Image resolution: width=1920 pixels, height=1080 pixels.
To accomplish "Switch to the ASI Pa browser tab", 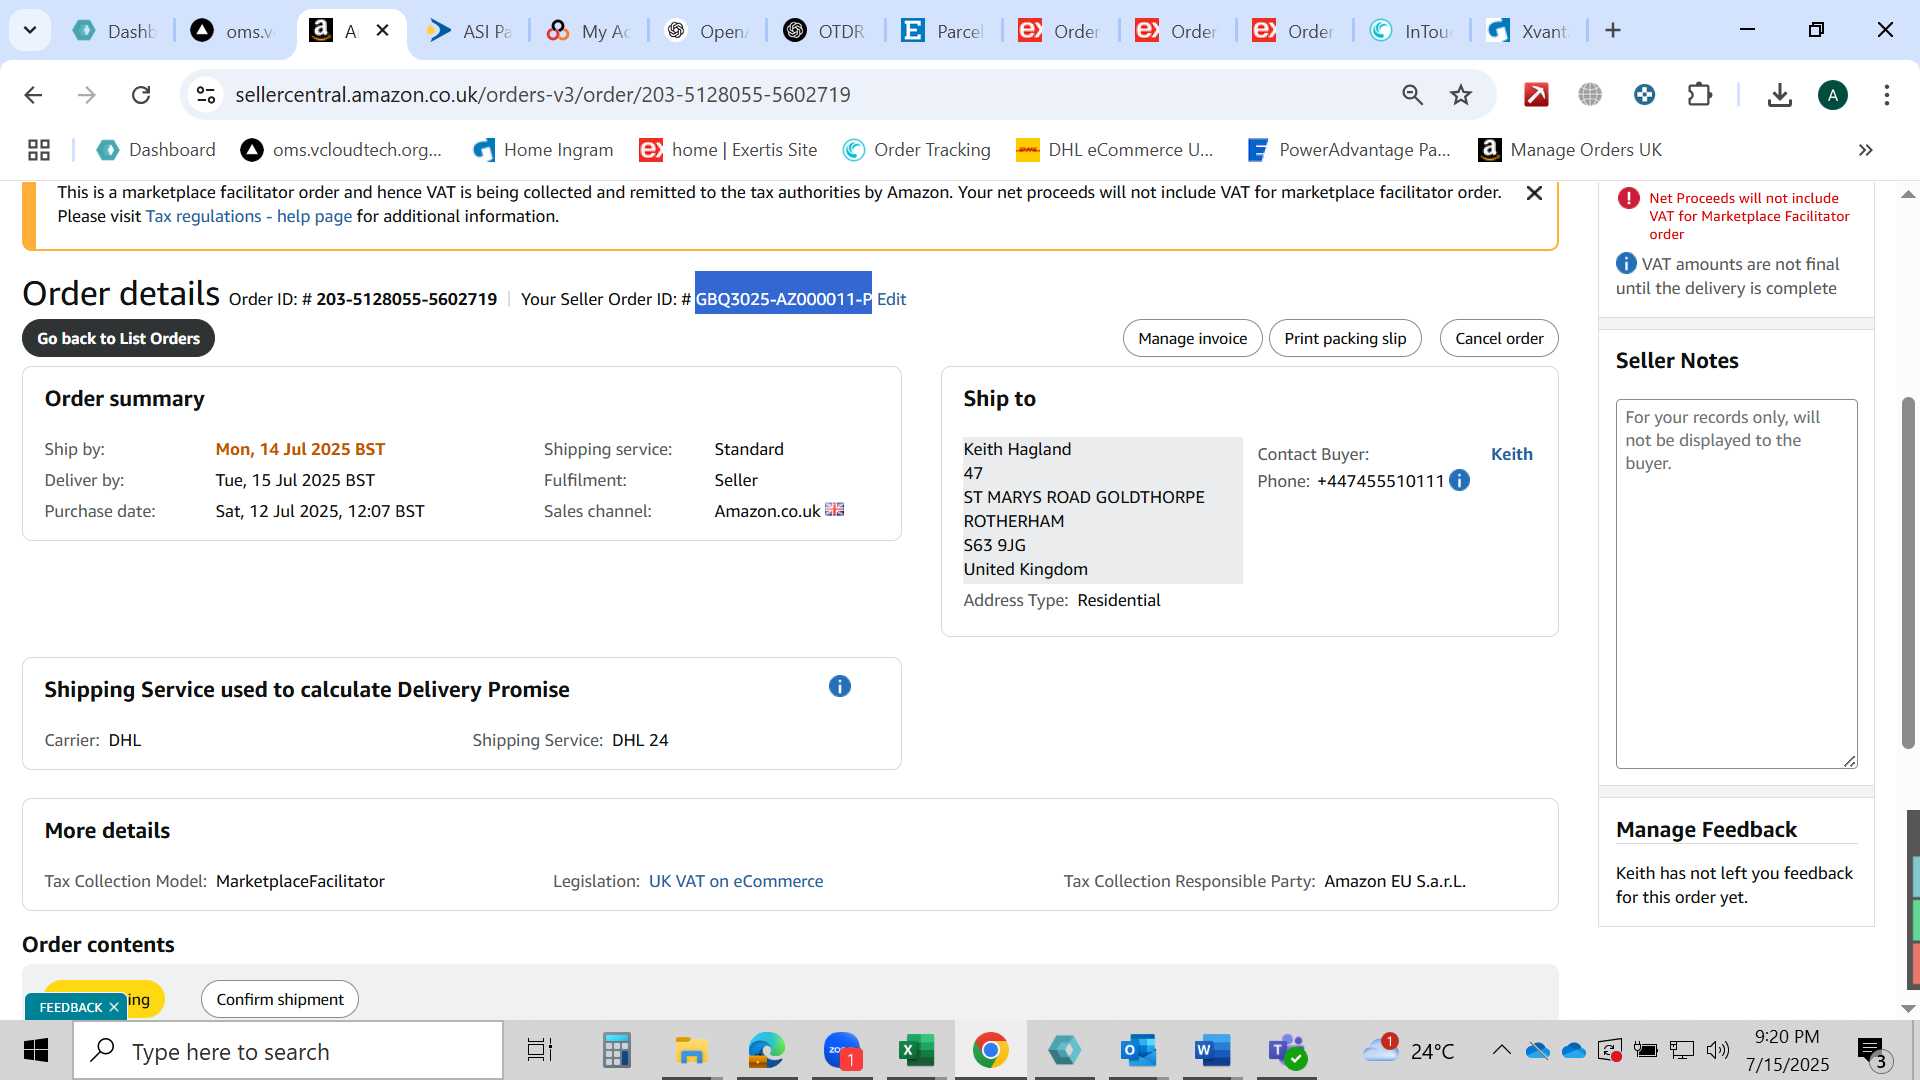I will (x=469, y=31).
